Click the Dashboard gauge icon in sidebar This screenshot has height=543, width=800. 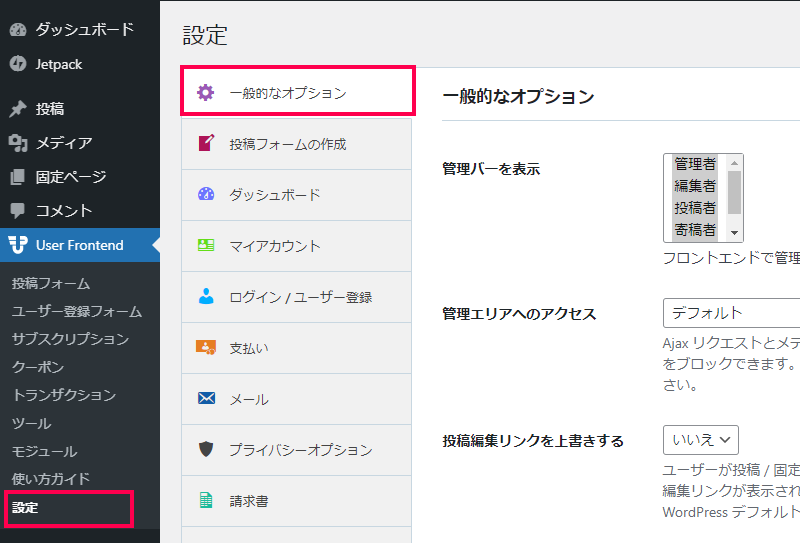point(18,30)
